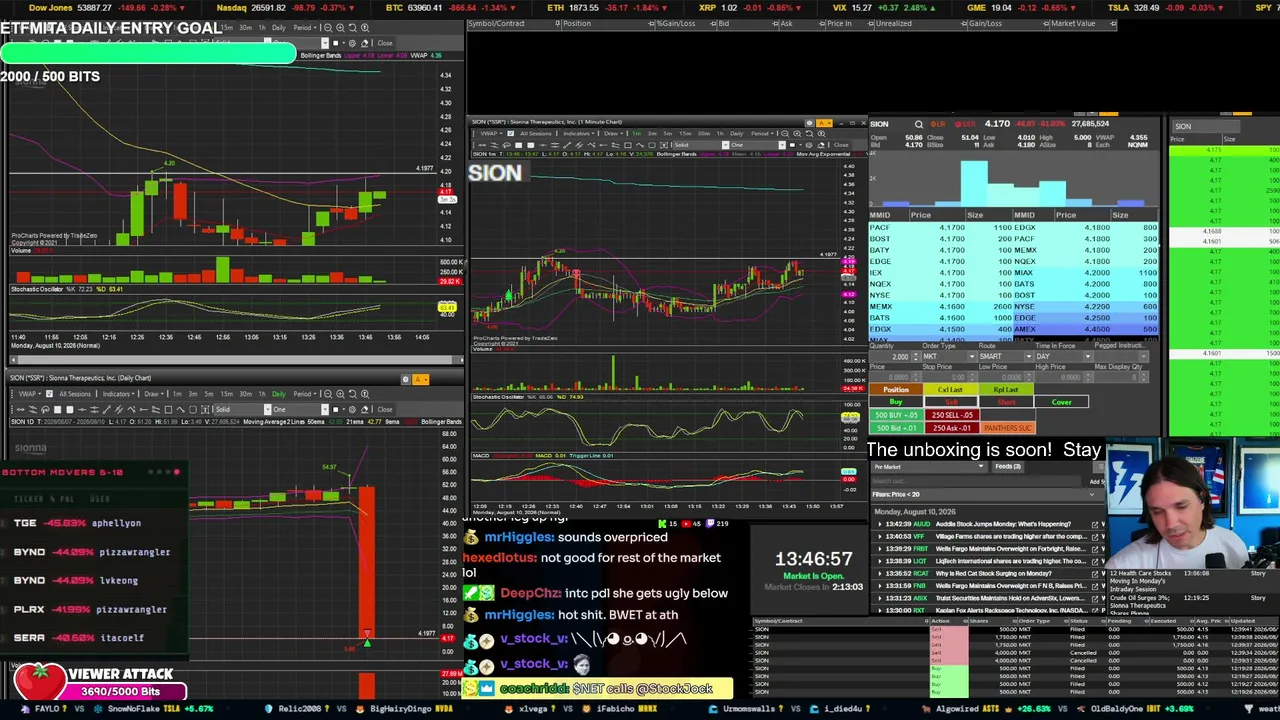Zoom out the 1 Minute Chart

785,134
